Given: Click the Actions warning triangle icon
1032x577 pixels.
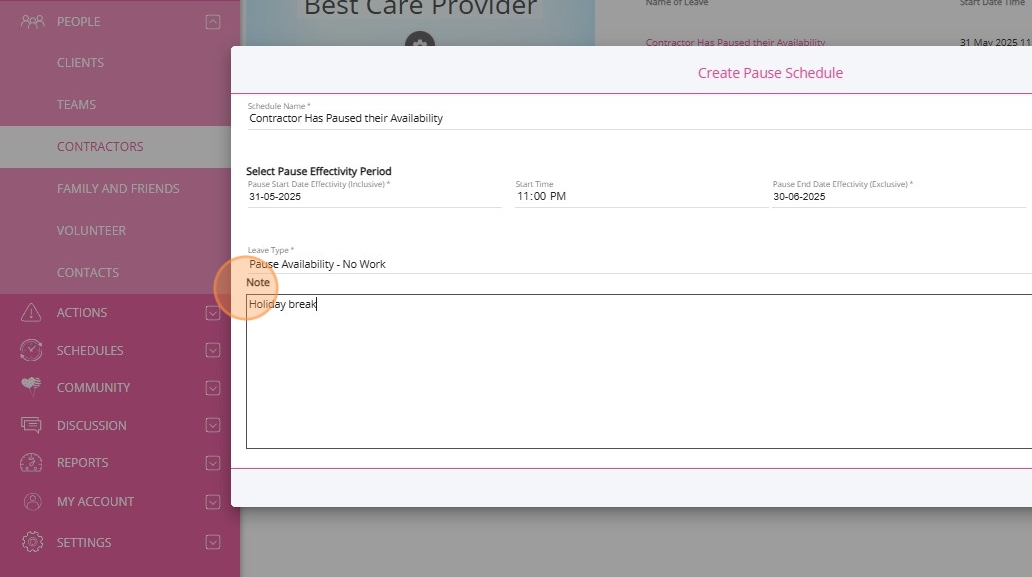Looking at the screenshot, I should click(31, 313).
